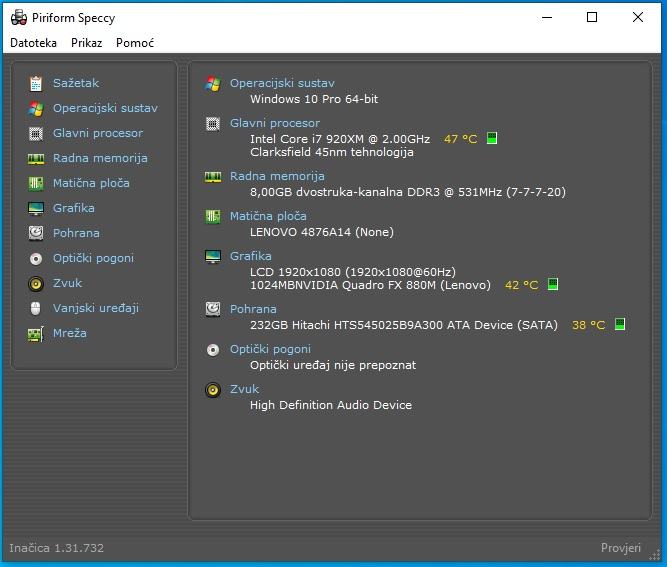The image size is (667, 567).
Task: Click the Optički pogoni disc icon in sidebar
Action: click(x=36, y=258)
